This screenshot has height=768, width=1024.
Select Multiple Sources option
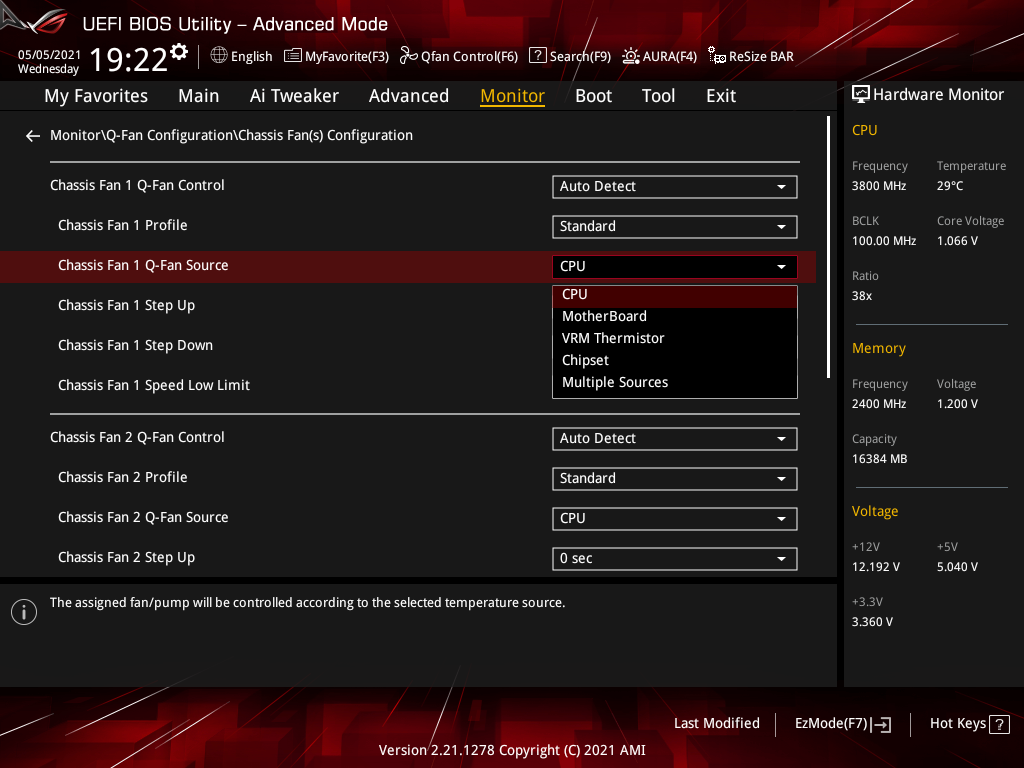(x=675, y=383)
